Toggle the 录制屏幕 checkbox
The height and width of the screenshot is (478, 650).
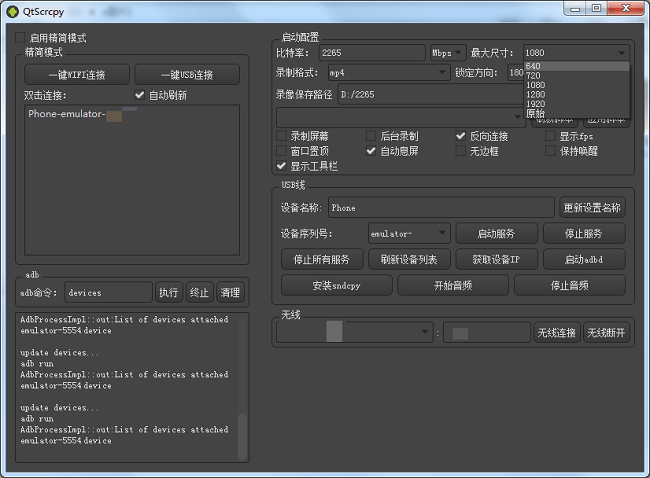281,136
